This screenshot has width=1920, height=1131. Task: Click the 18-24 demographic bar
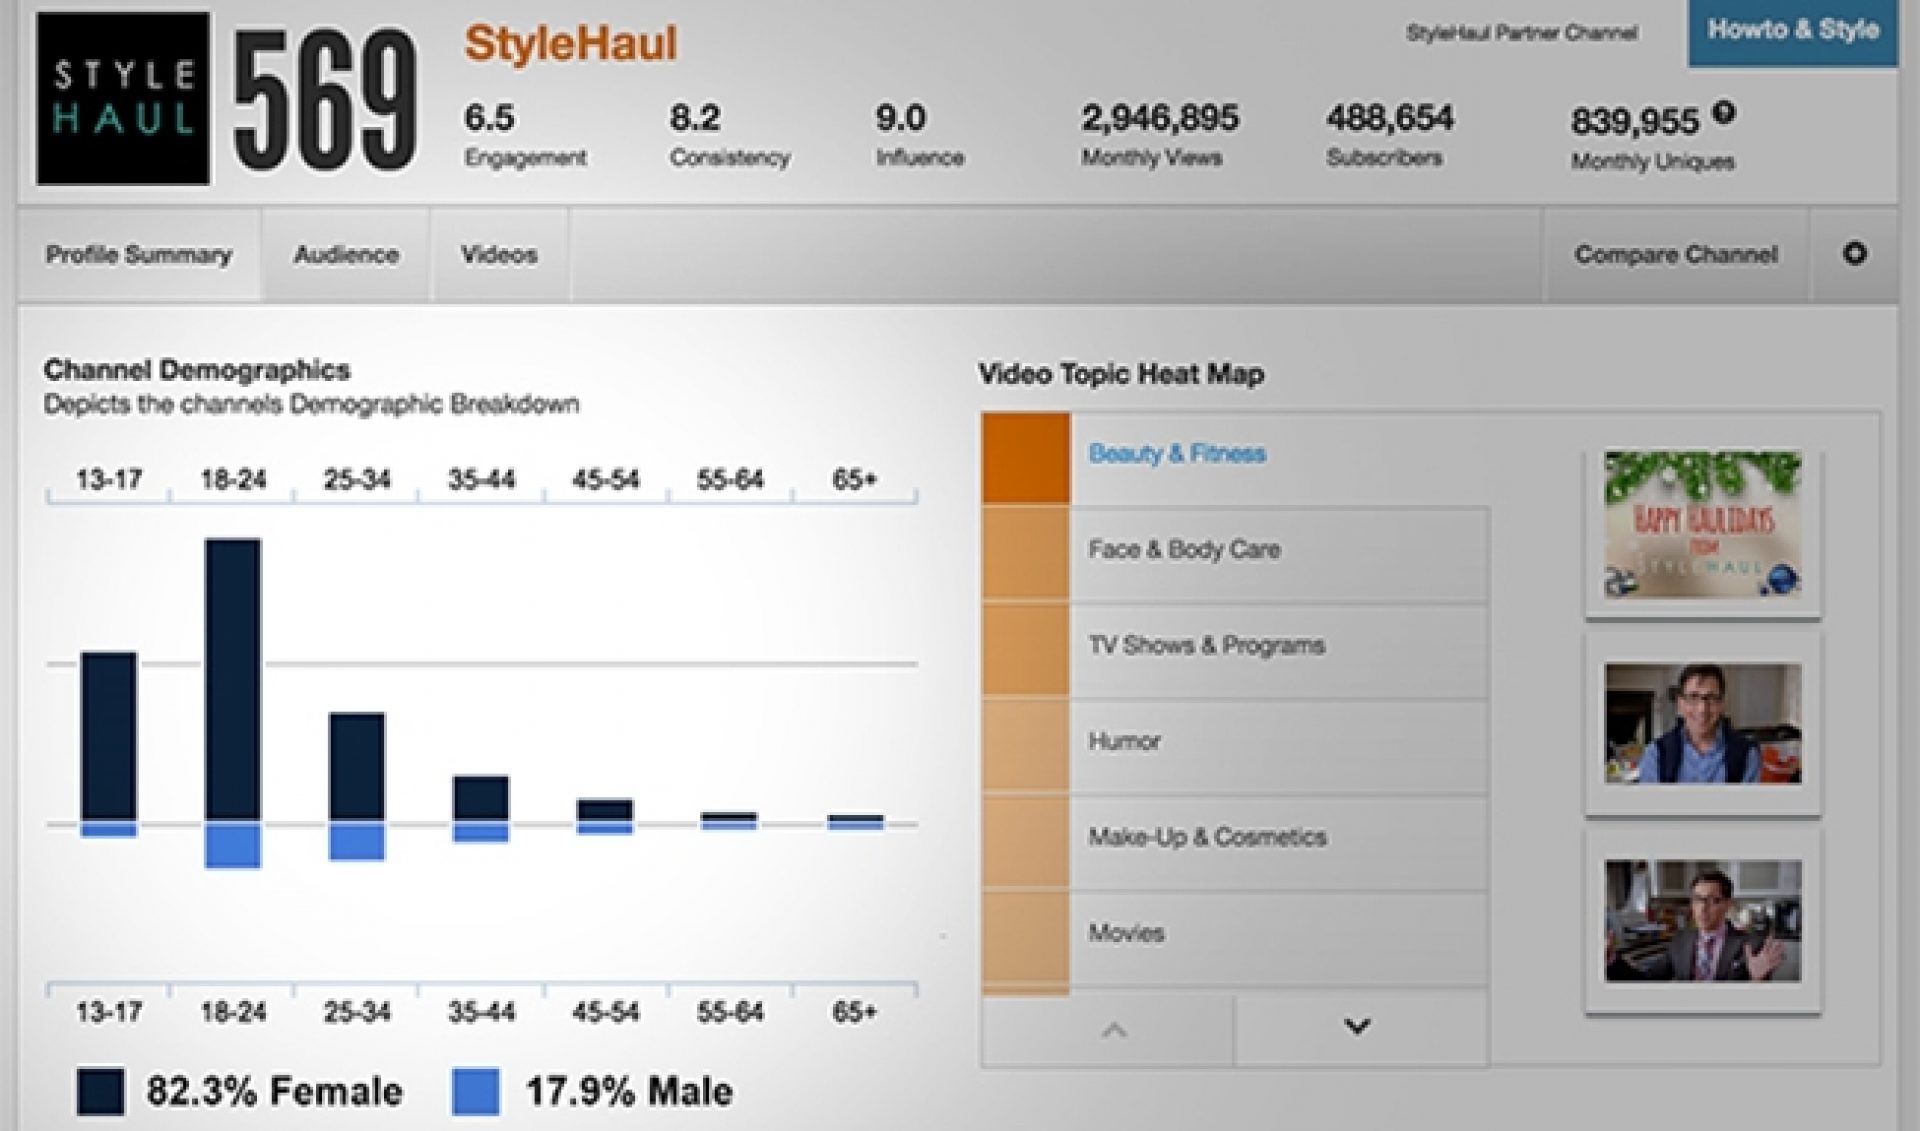coord(232,680)
